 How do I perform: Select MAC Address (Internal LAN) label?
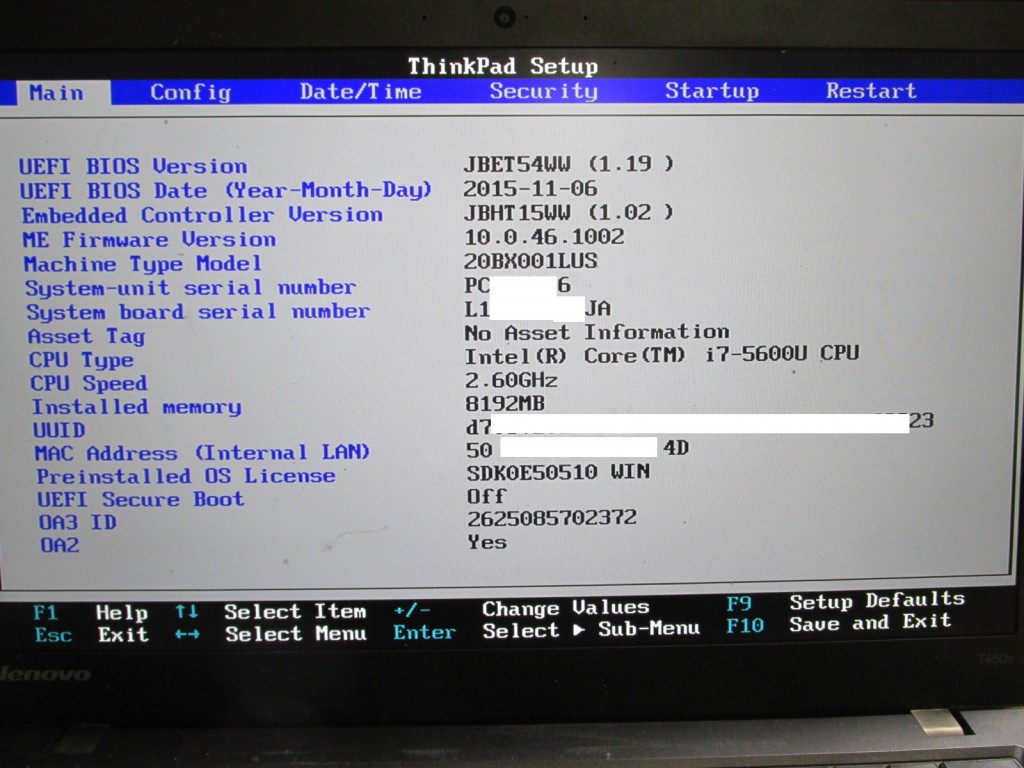pyautogui.click(x=202, y=453)
